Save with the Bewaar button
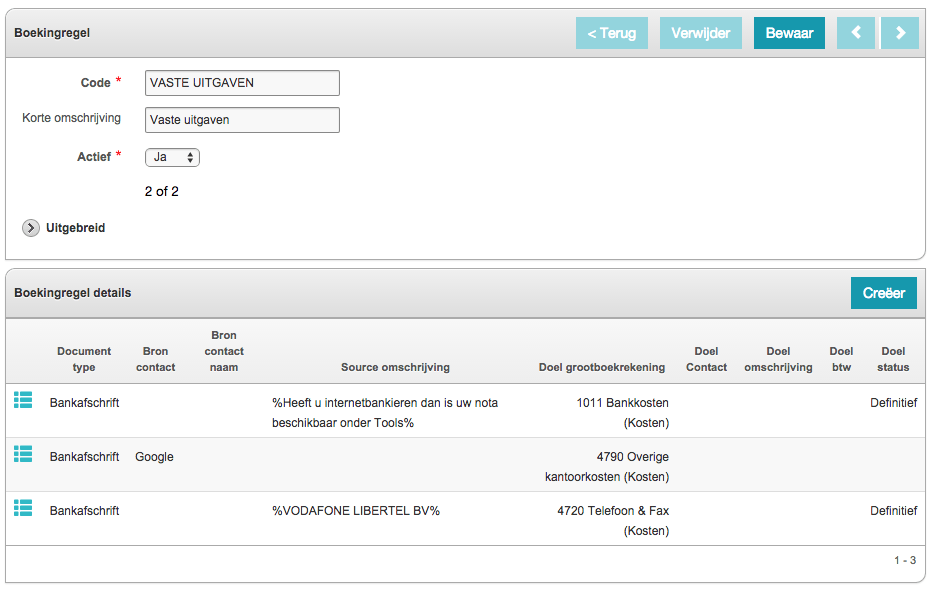The image size is (933, 589). click(789, 33)
